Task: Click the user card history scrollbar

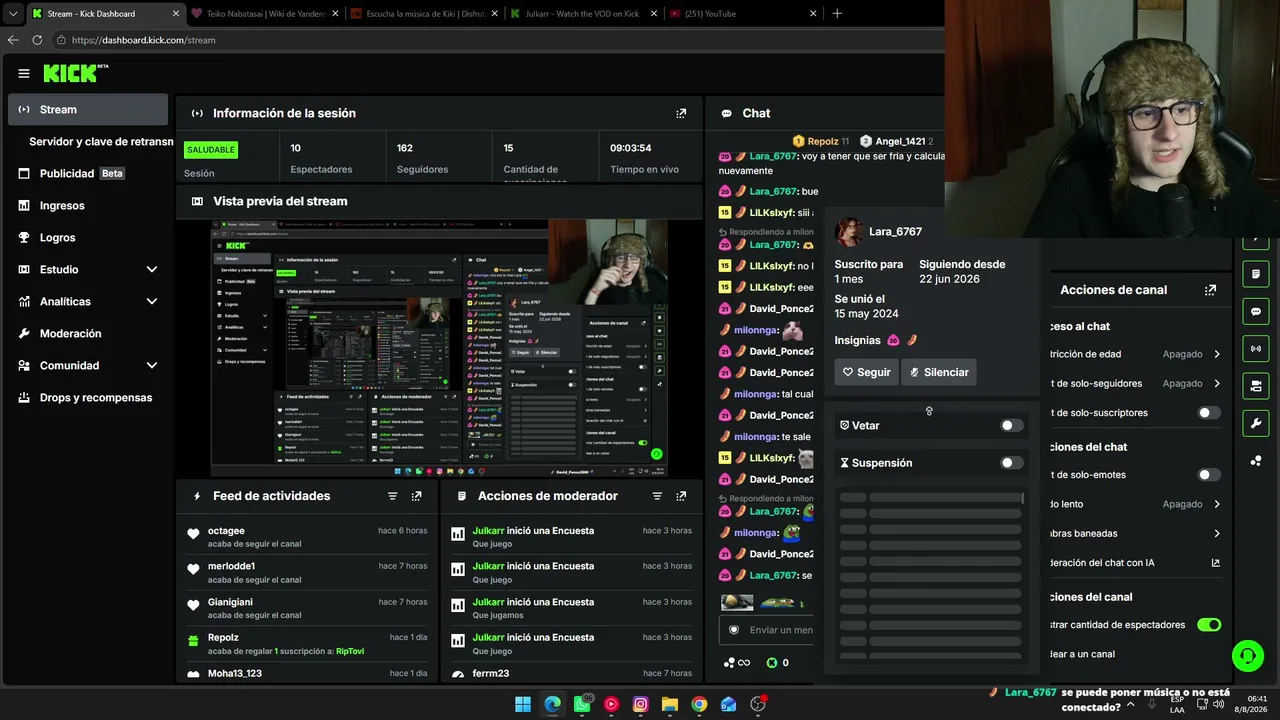Action: tap(1022, 498)
